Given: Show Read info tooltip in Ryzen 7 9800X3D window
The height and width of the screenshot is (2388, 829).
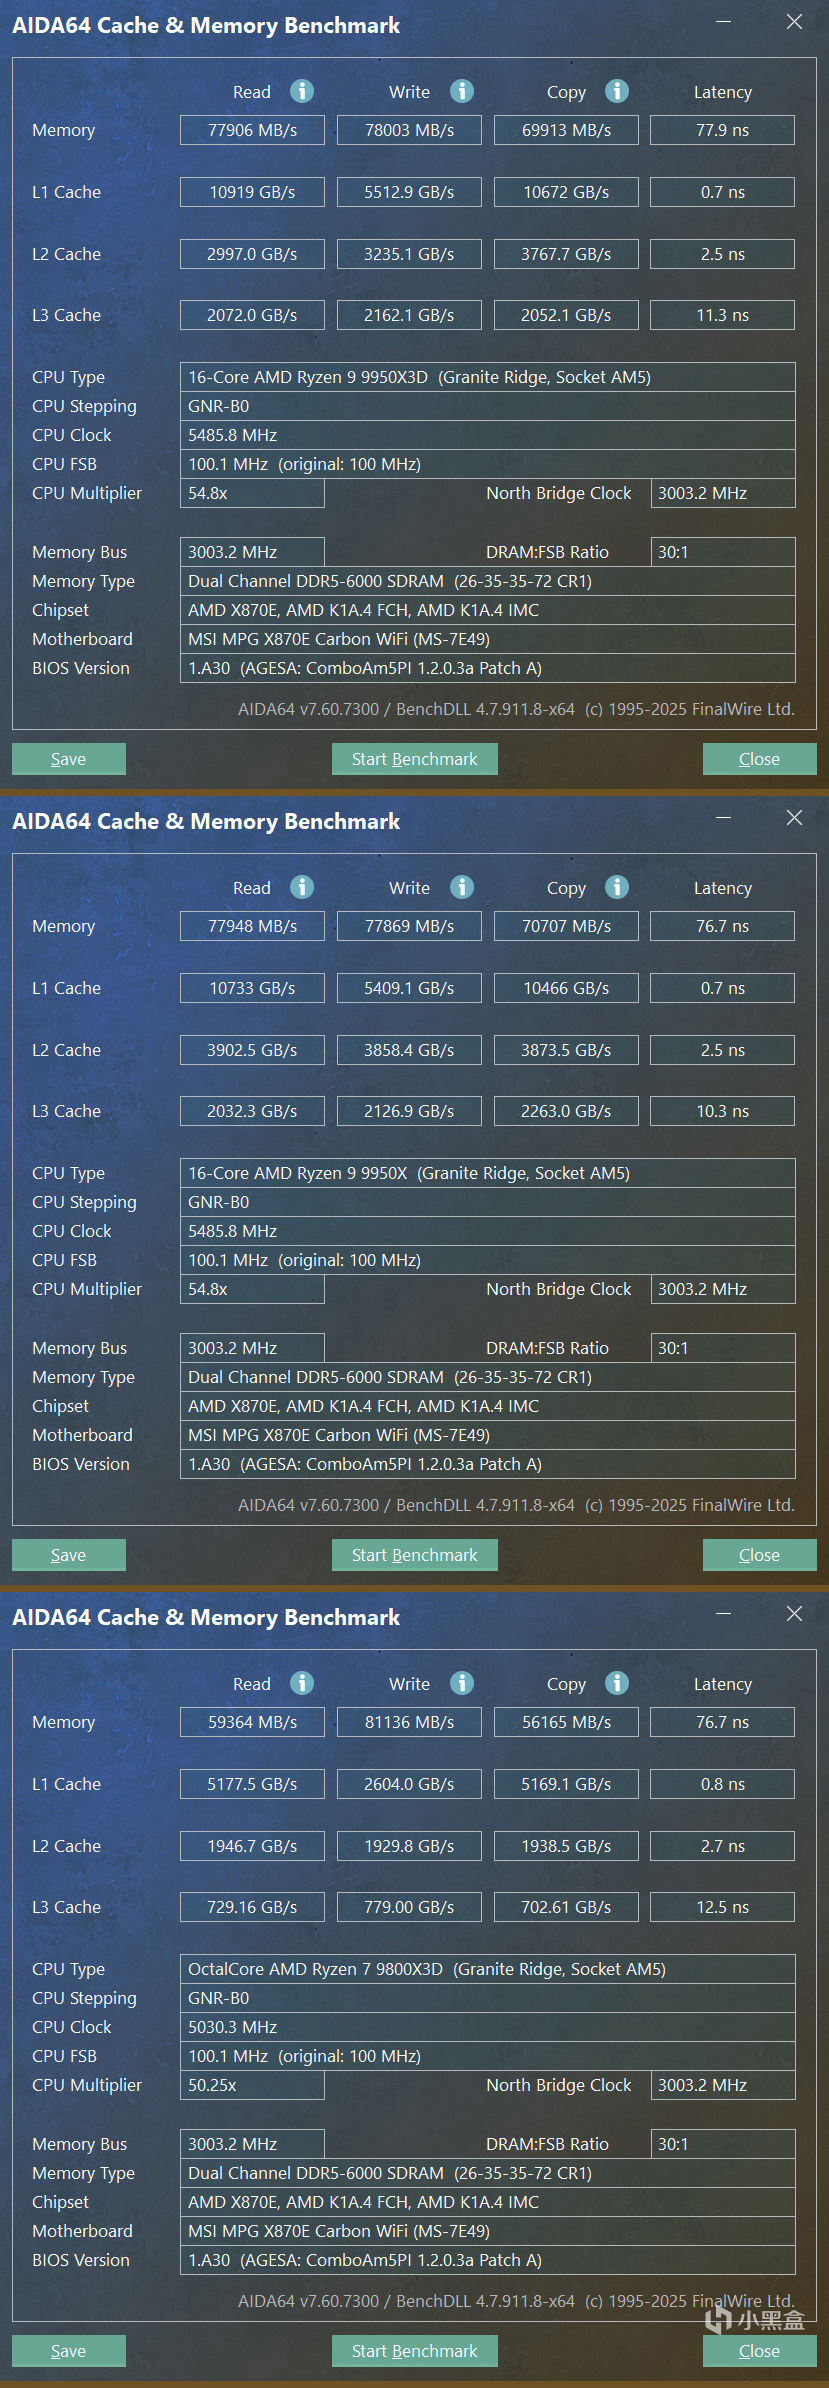Looking at the screenshot, I should coord(302,1683).
